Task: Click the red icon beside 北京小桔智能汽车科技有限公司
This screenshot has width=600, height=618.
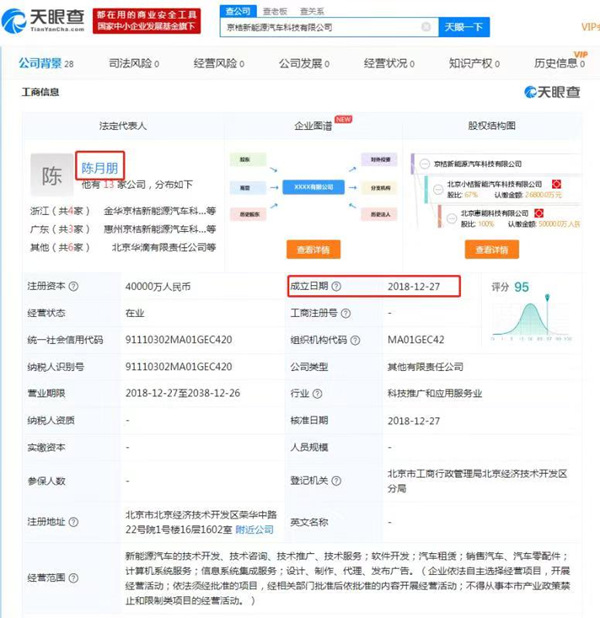Action: pos(556,184)
